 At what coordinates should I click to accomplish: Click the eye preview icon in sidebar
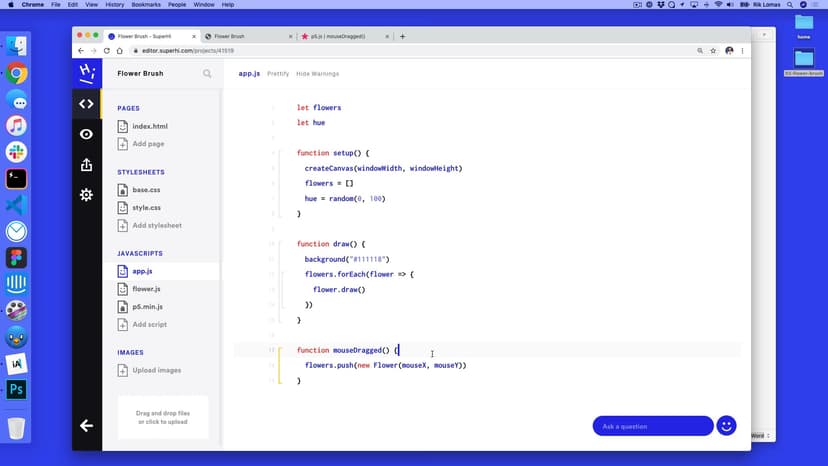tap(86, 134)
